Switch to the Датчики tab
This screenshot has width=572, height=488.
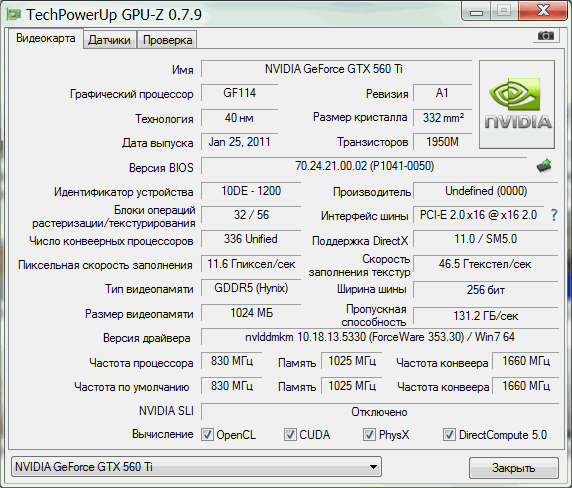tap(109, 40)
